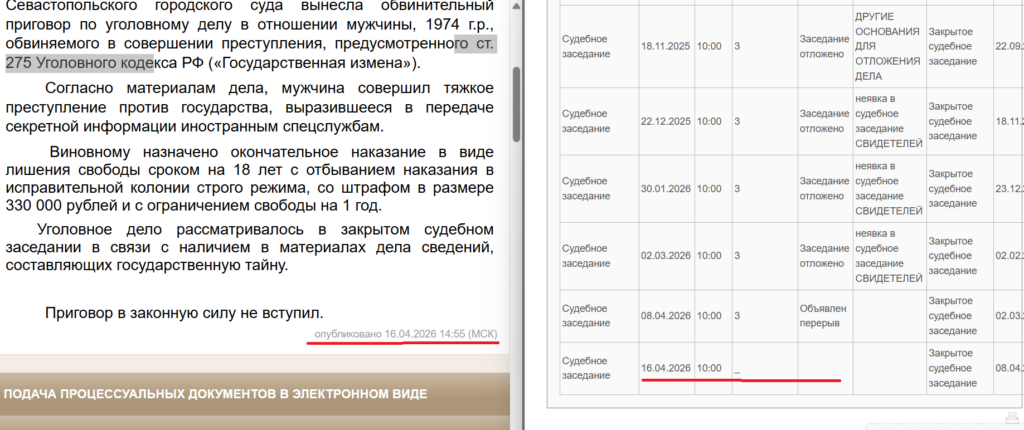Viewport: 1024px width, 430px height.
Task: Click the publication timestamp 16.04.2026 14:55 (МСК)
Action: coord(405,333)
